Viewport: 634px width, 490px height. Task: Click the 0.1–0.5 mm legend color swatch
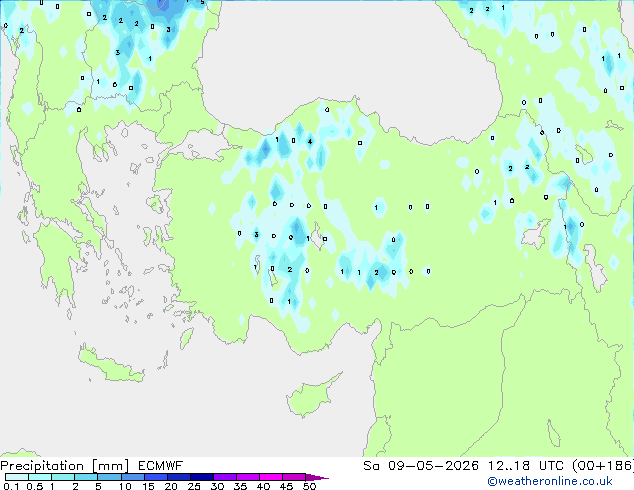point(17,477)
